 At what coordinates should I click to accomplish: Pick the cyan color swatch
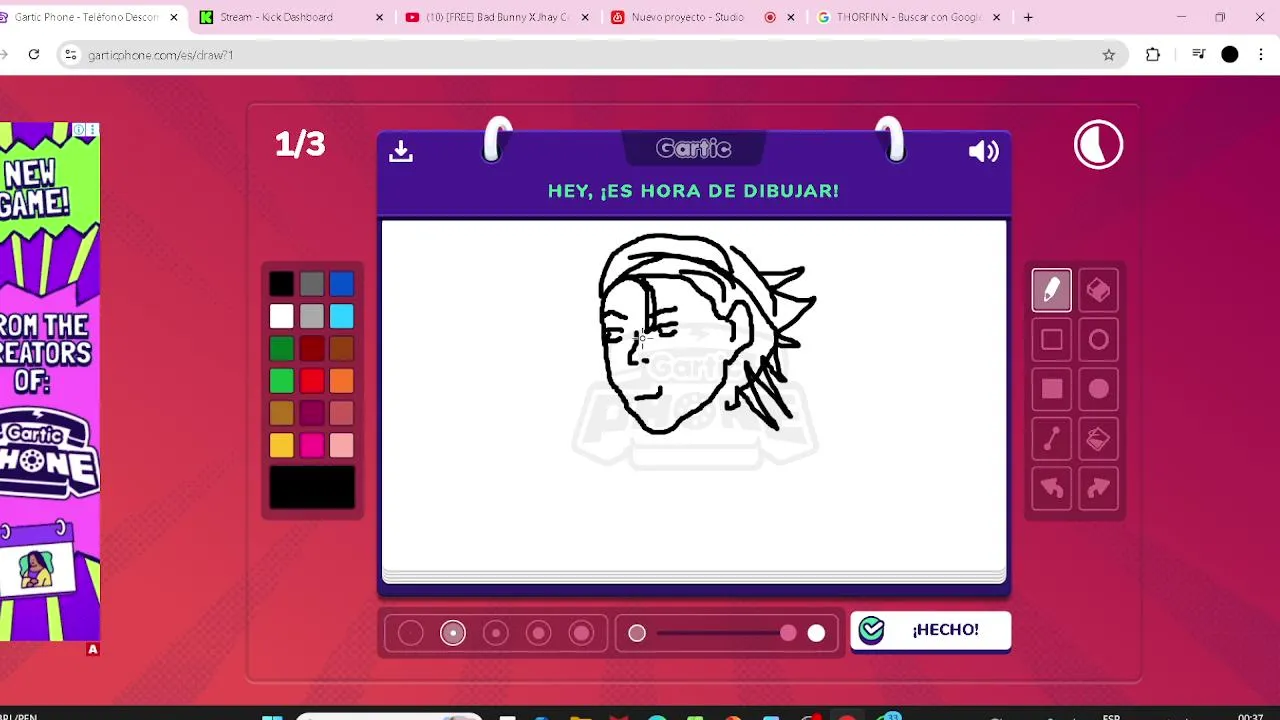[342, 317]
